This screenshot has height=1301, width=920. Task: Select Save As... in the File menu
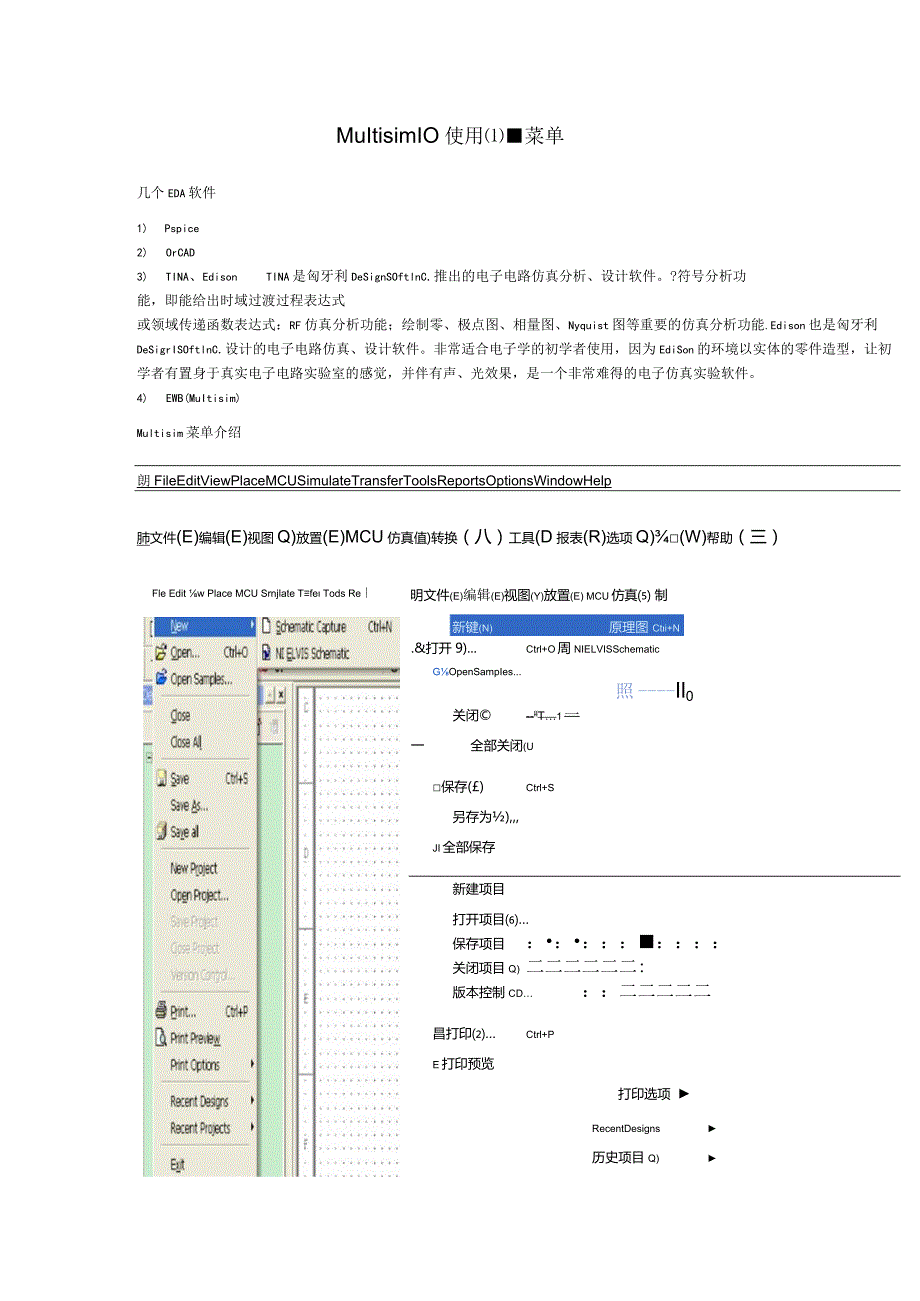point(189,806)
